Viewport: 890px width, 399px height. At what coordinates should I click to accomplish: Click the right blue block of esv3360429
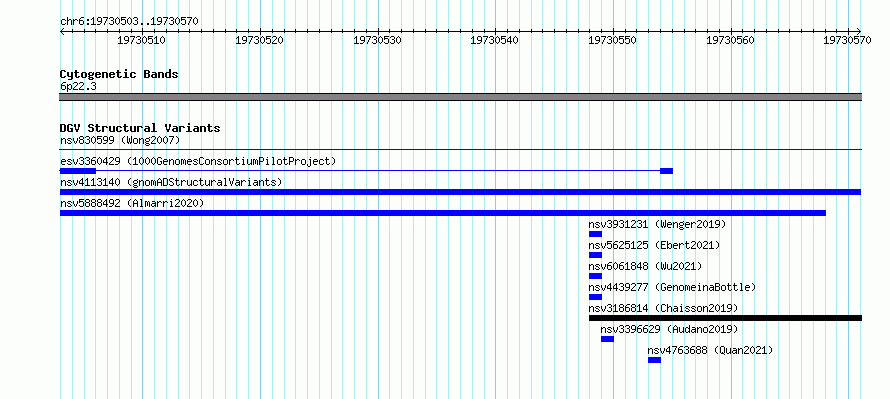click(666, 171)
